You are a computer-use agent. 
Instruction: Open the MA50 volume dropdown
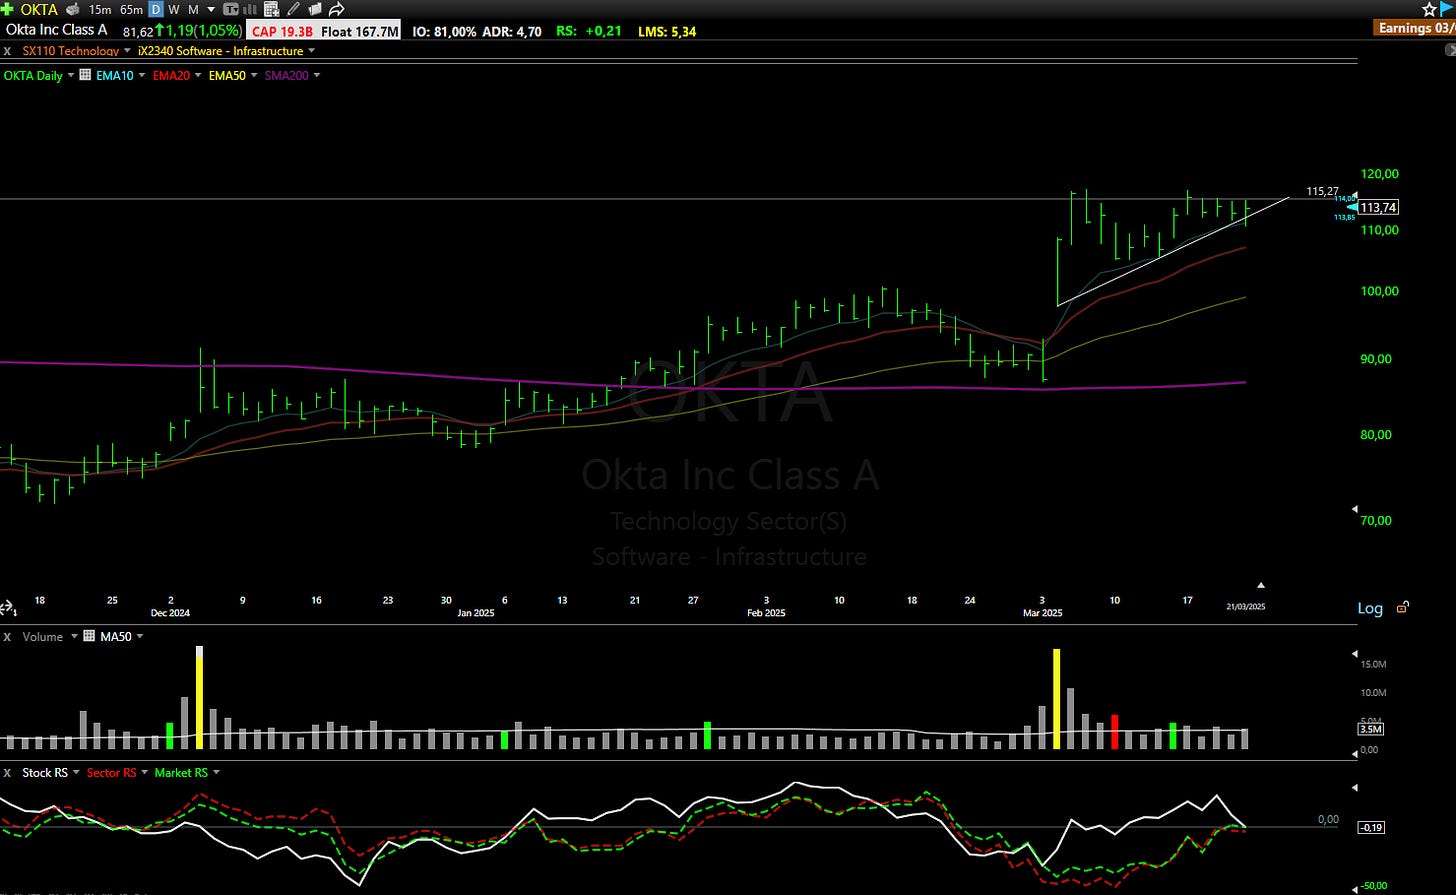click(139, 636)
